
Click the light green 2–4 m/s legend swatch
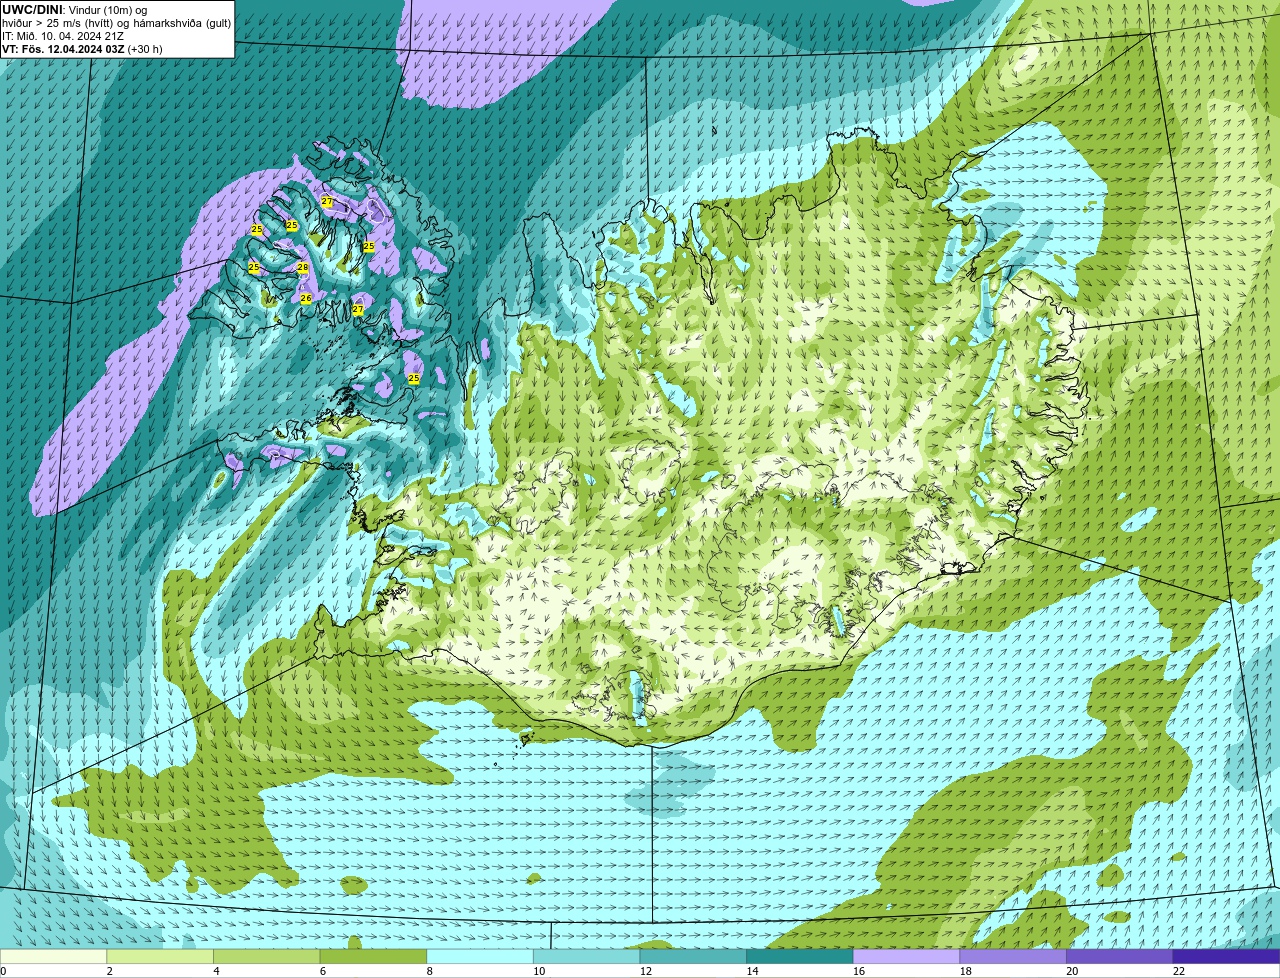[160, 956]
